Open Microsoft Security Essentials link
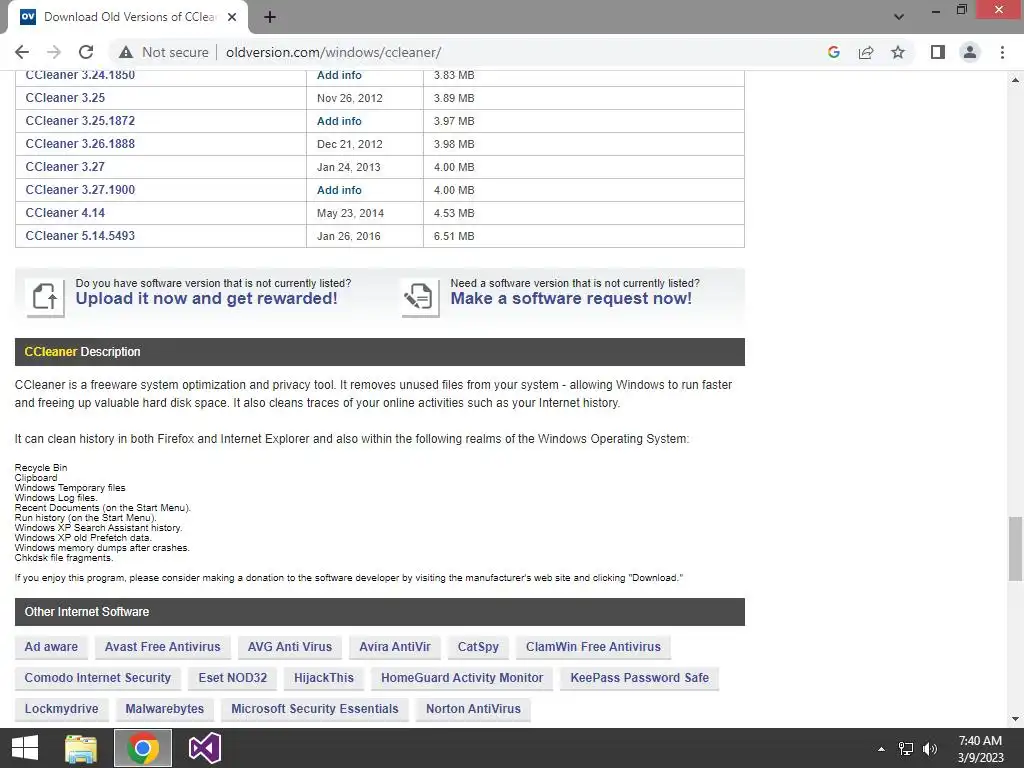The image size is (1024, 768). tap(315, 709)
